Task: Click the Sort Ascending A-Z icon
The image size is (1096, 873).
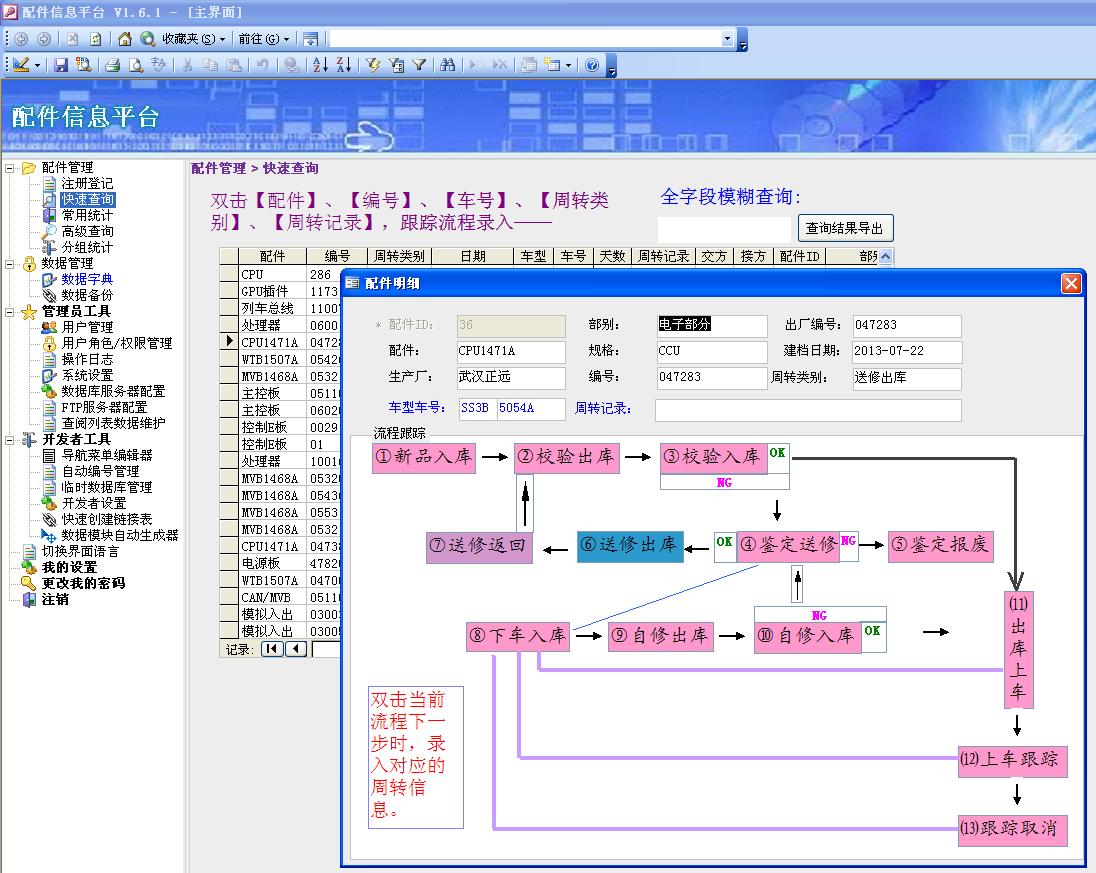Action: 320,65
